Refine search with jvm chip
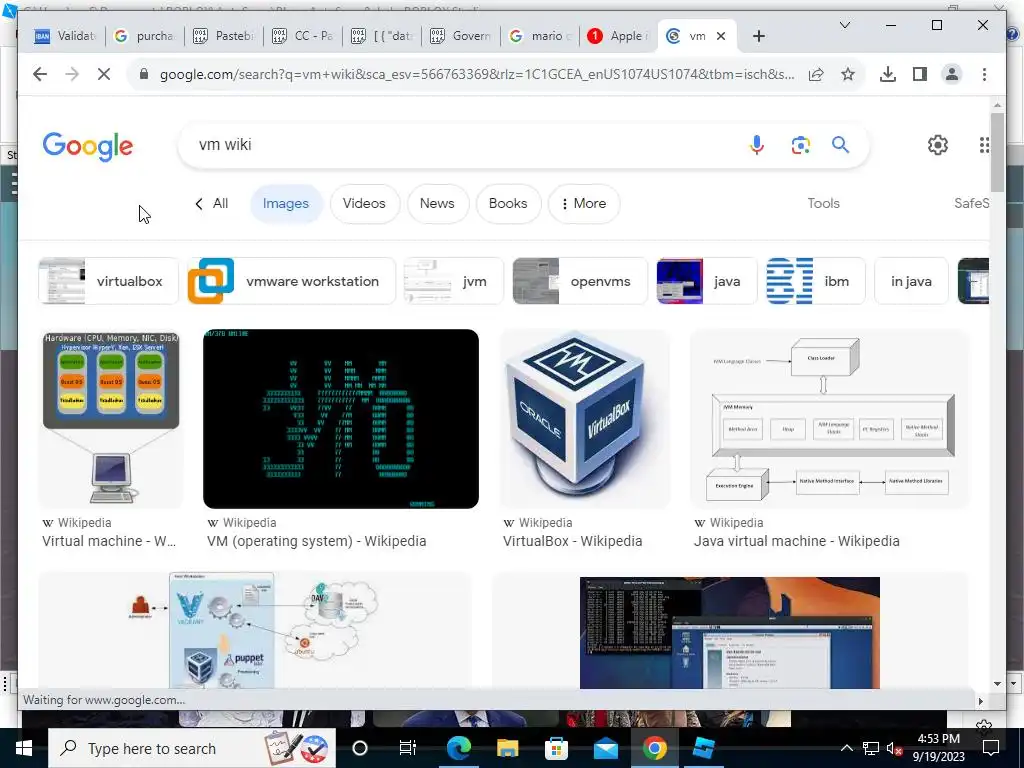 coord(453,281)
